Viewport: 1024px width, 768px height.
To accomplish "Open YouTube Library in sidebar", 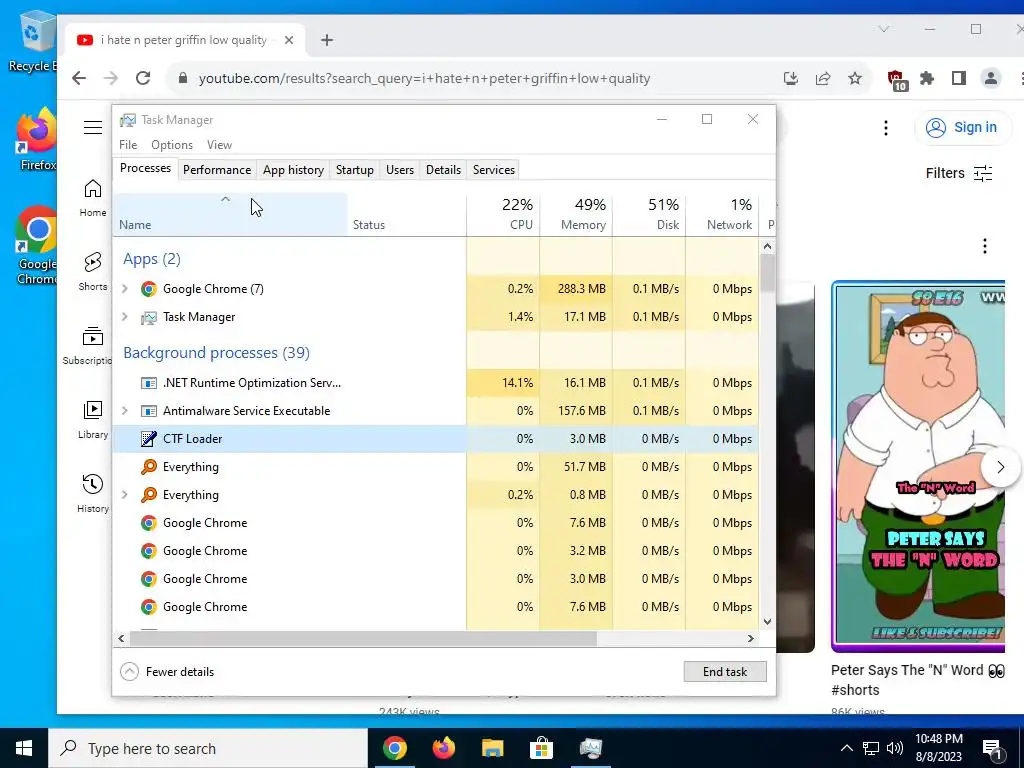I will tap(93, 420).
